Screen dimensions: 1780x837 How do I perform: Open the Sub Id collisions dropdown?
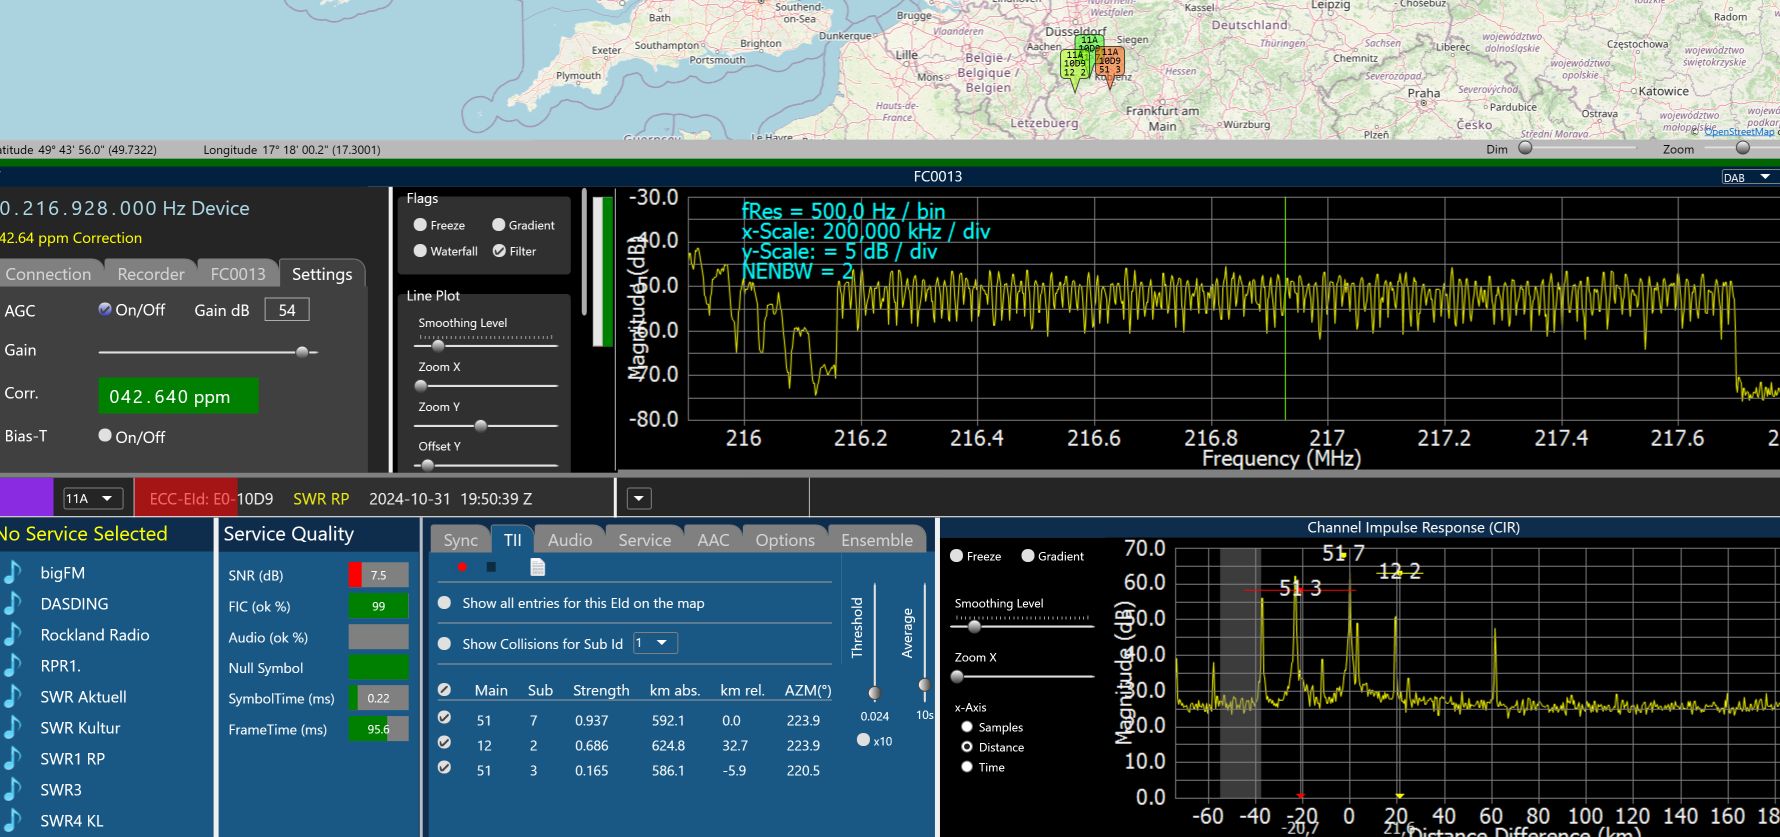tap(654, 644)
